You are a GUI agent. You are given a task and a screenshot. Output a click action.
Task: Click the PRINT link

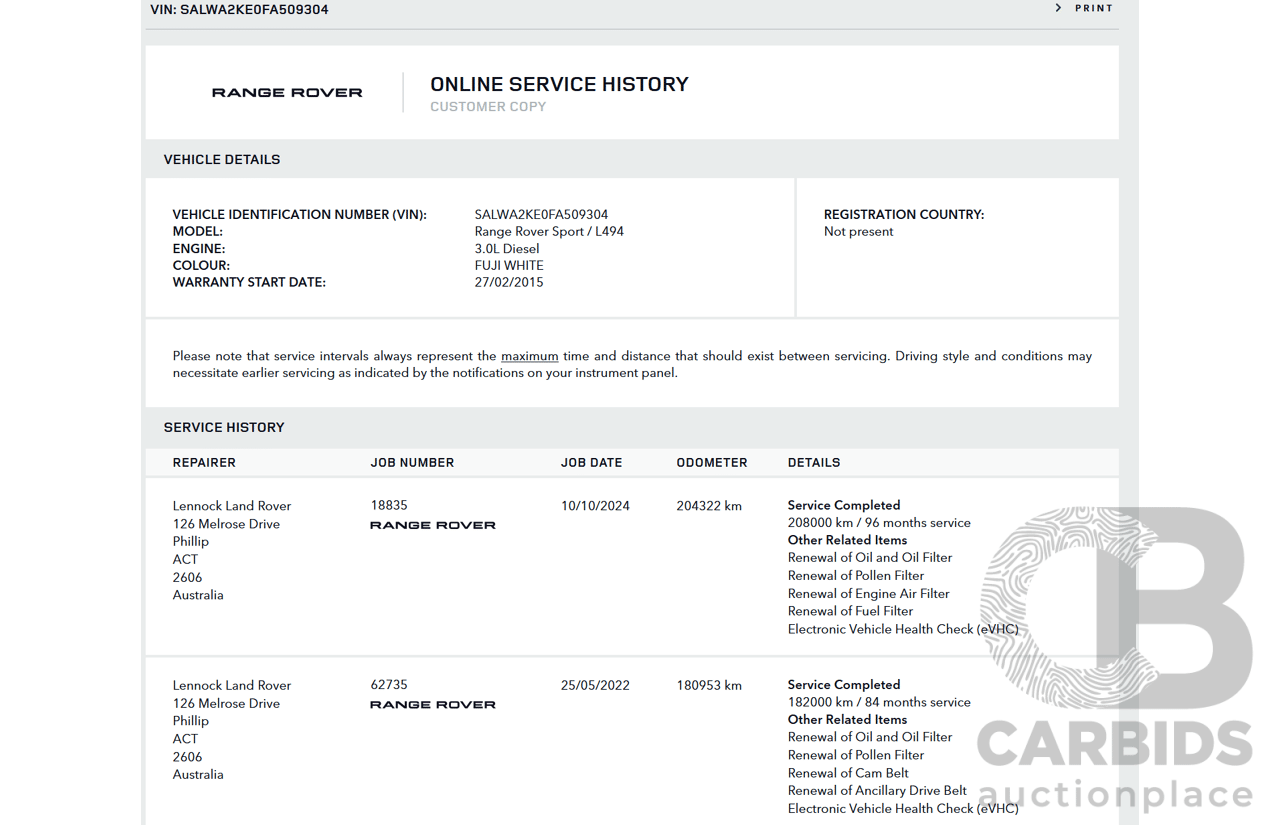point(1093,8)
